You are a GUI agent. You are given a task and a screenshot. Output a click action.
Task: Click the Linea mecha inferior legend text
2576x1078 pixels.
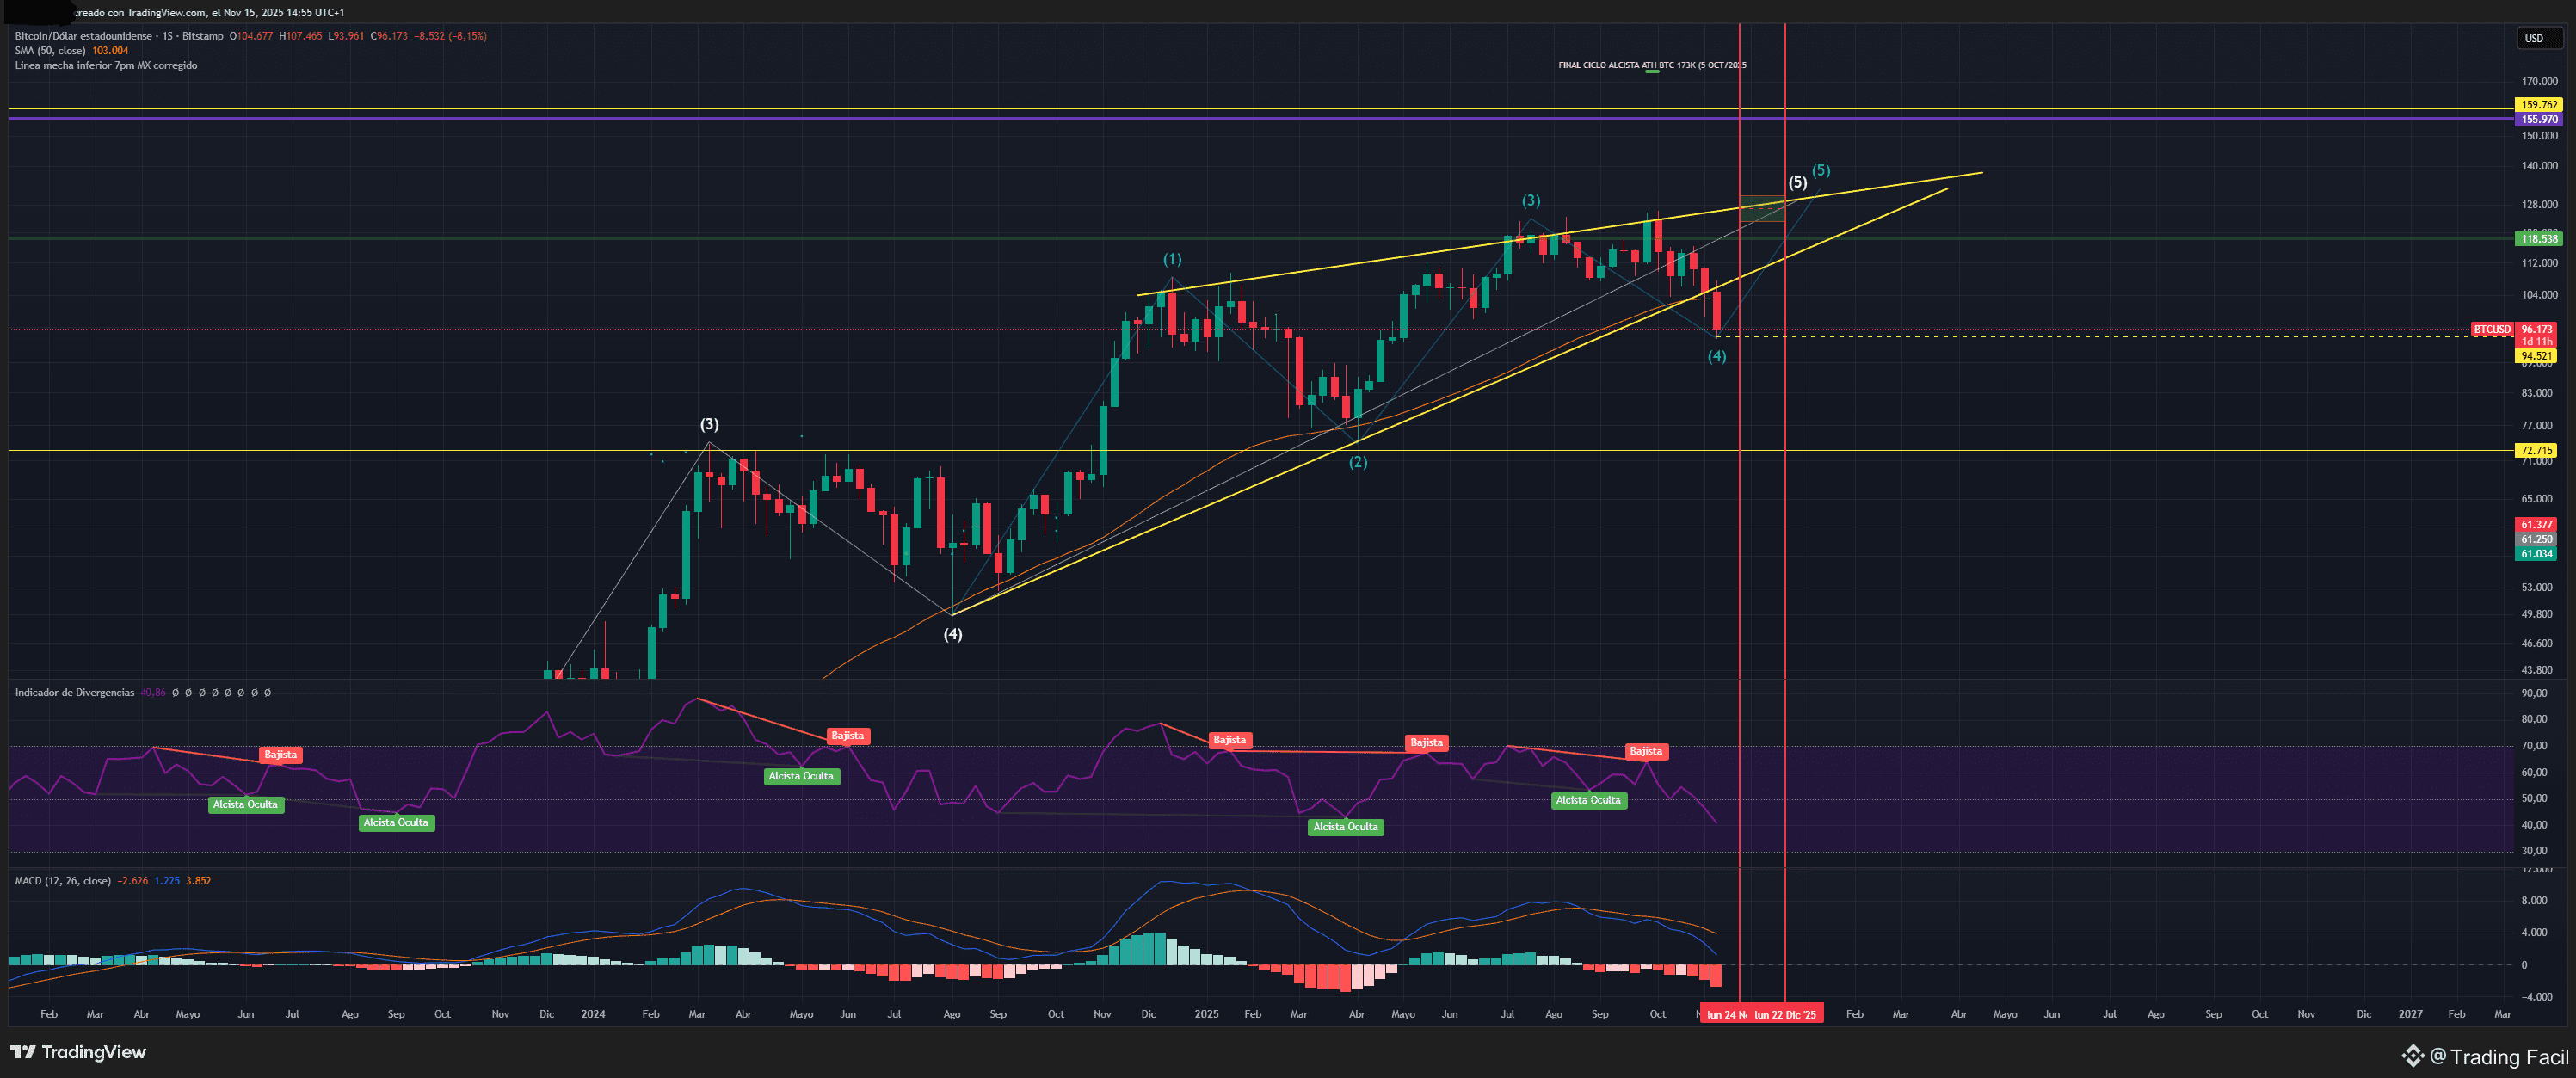(x=106, y=66)
